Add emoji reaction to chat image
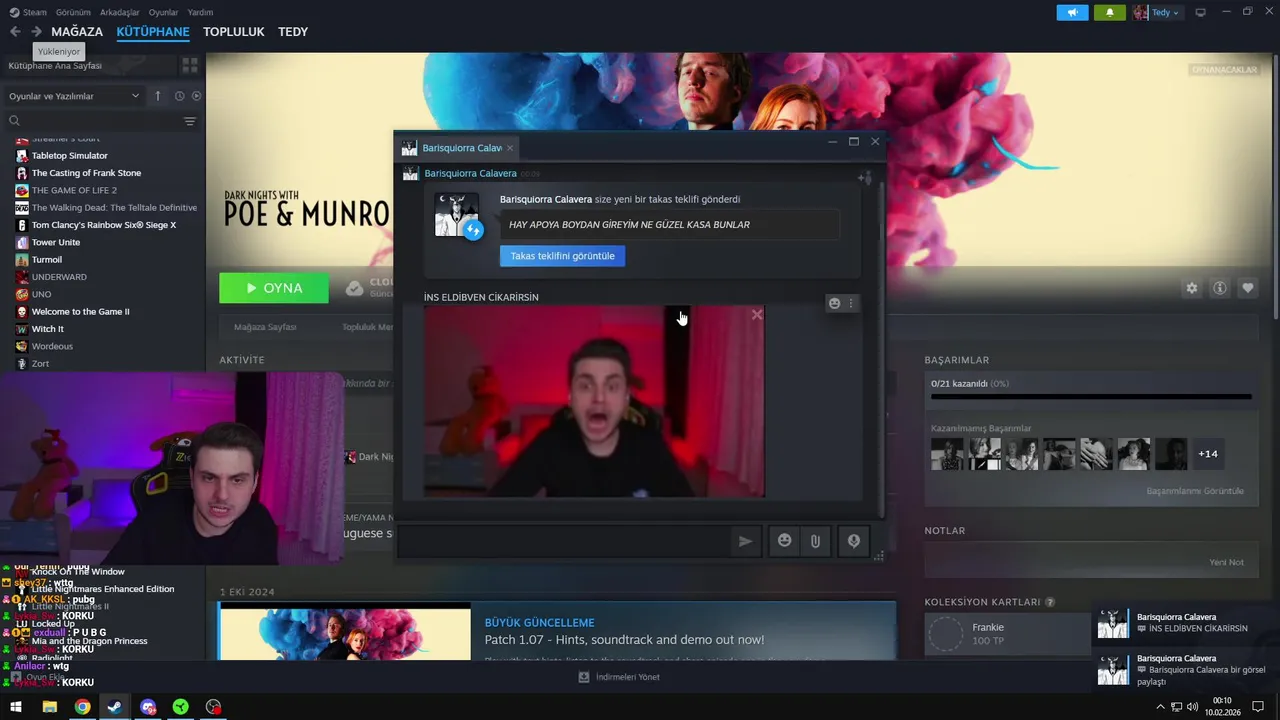The height and width of the screenshot is (720, 1280). (x=834, y=304)
